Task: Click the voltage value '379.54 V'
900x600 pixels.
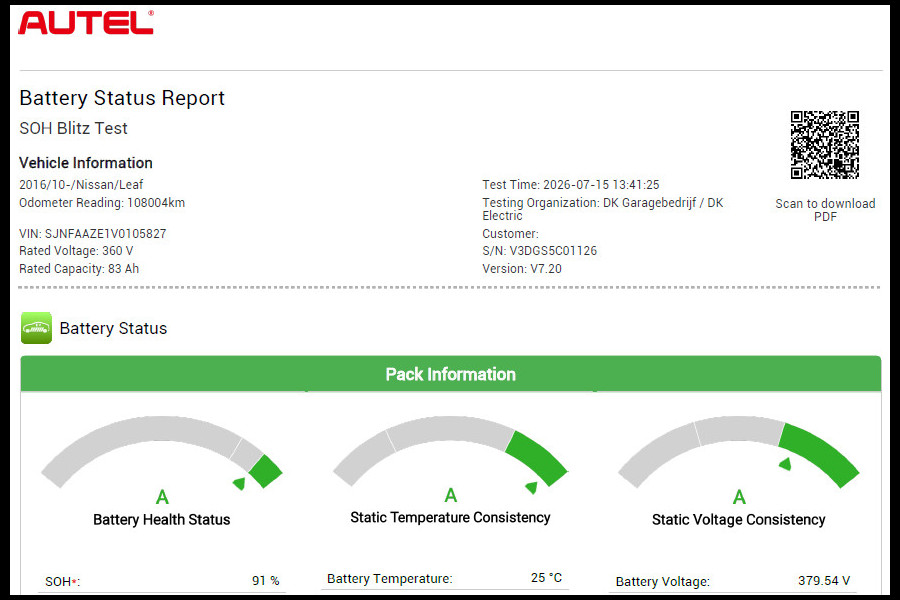Action: (x=824, y=580)
